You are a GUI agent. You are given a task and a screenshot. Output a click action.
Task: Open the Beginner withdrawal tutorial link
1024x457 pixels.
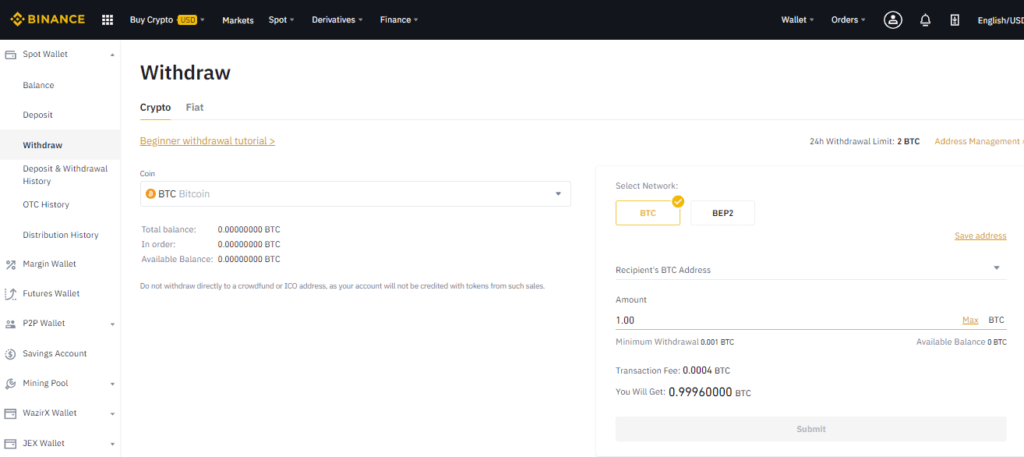(x=207, y=141)
